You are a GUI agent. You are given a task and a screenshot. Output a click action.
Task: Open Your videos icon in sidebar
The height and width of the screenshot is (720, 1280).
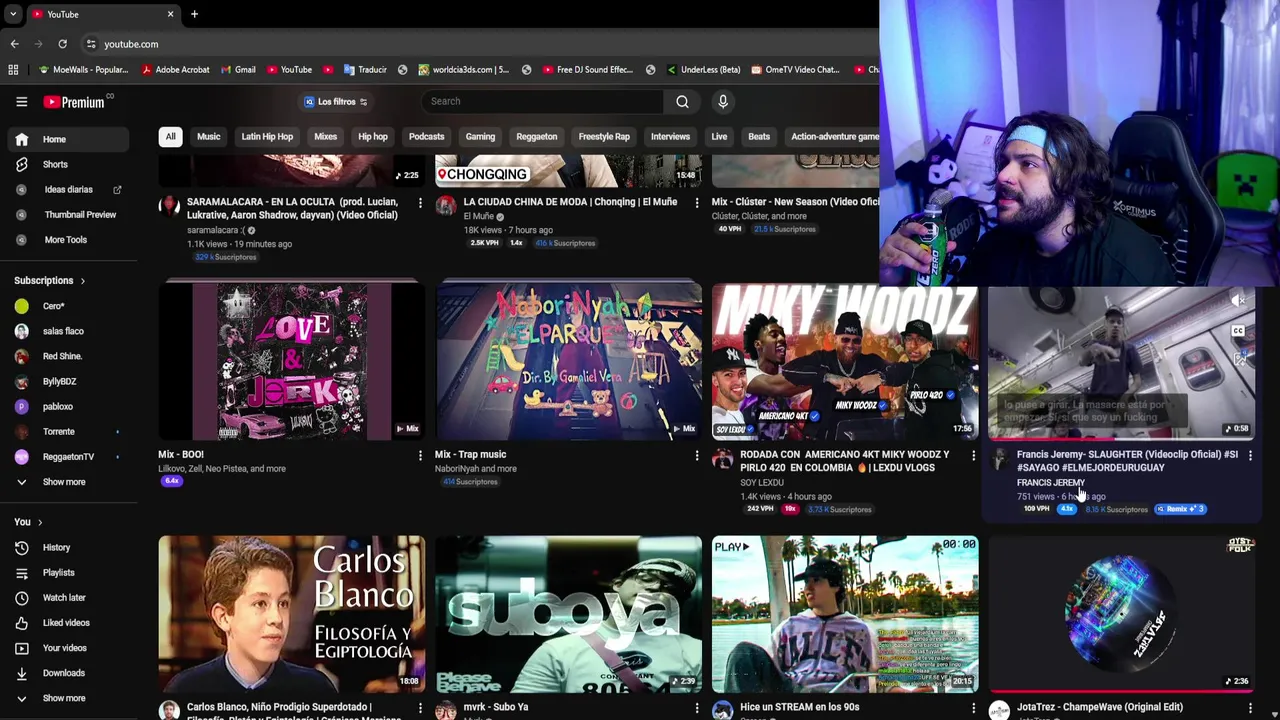(21, 648)
